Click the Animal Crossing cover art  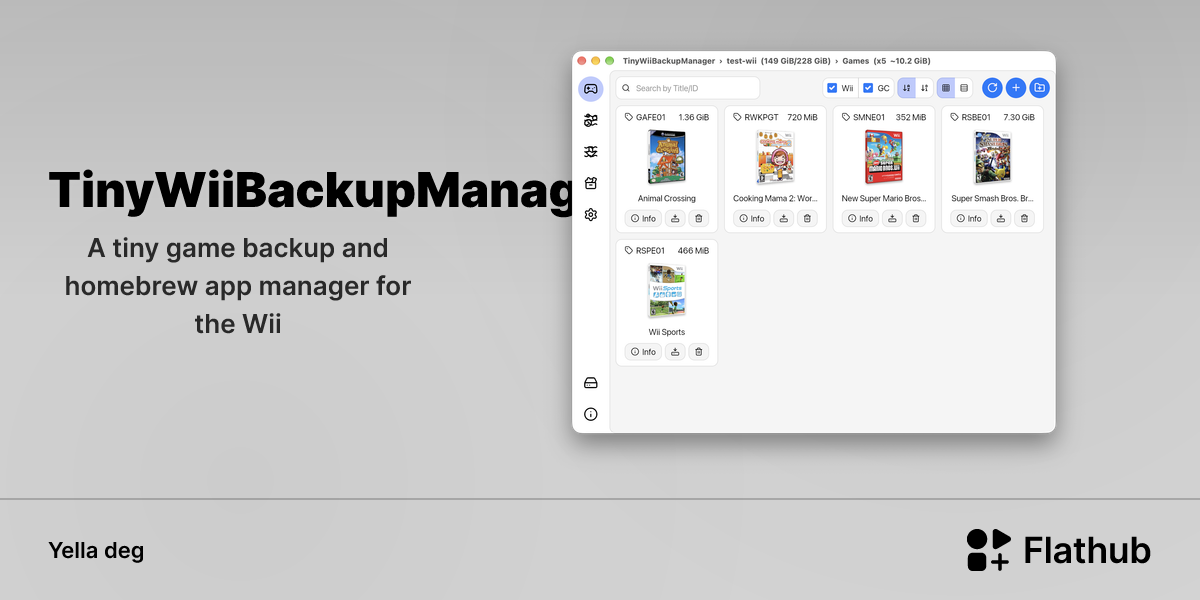click(x=667, y=157)
